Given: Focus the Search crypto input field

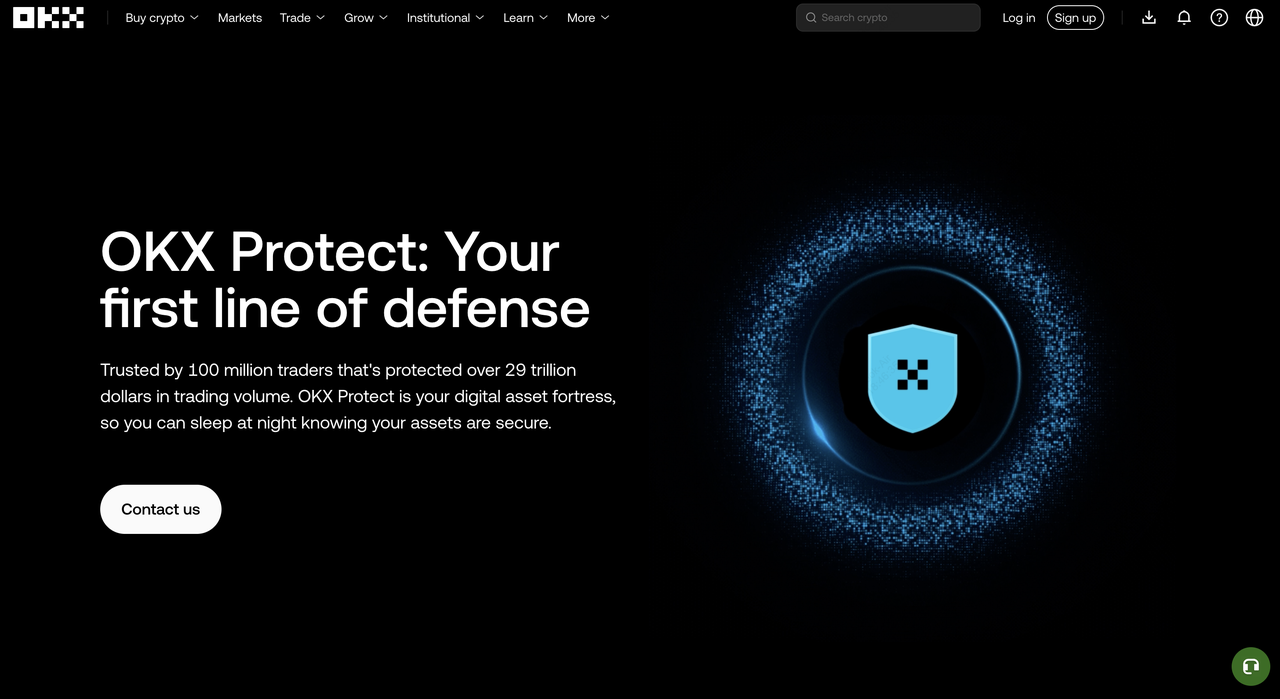Looking at the screenshot, I should 895,18.
